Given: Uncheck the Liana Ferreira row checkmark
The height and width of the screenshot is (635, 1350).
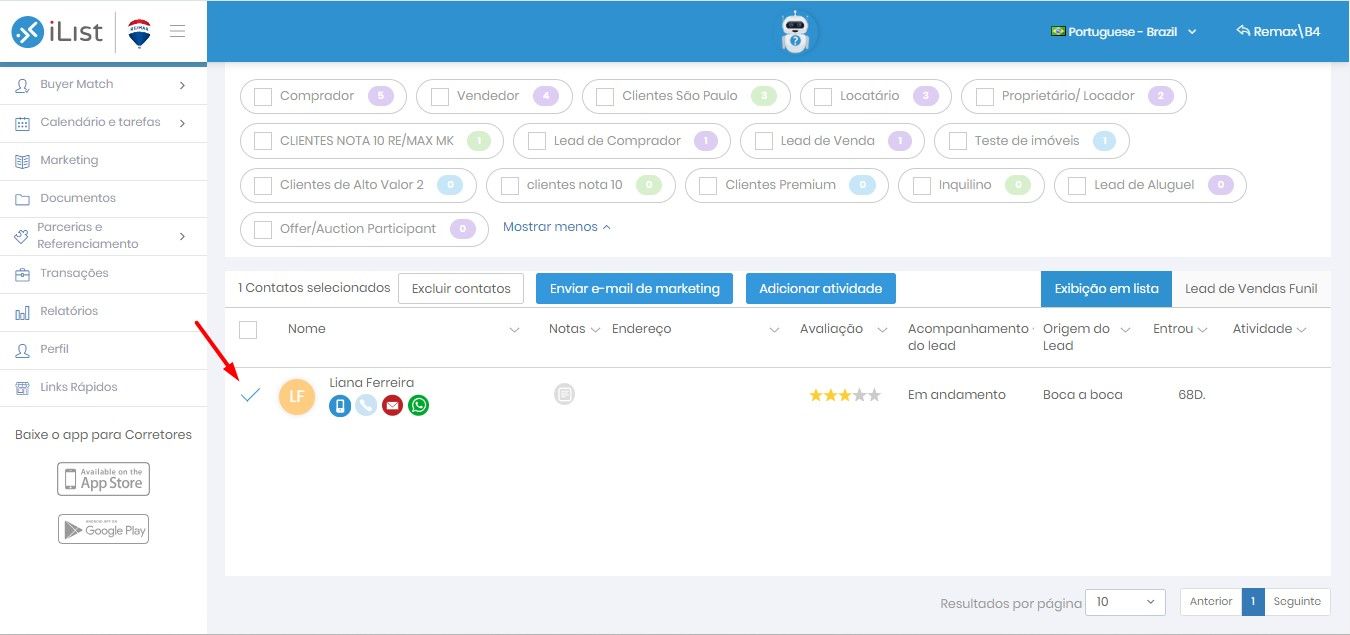Looking at the screenshot, I should [x=250, y=395].
